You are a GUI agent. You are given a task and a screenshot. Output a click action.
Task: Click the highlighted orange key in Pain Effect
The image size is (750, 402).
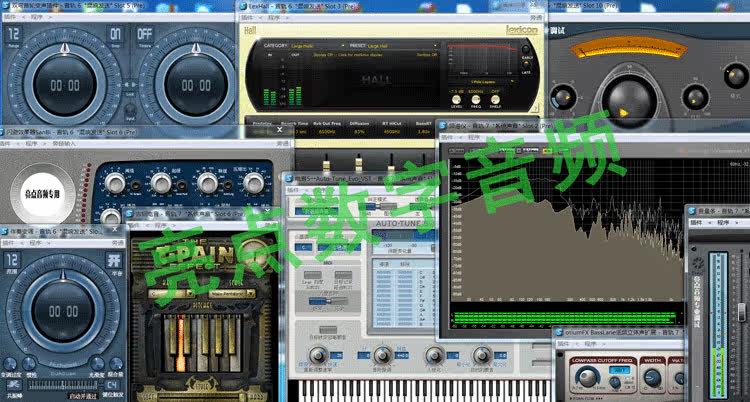[x=181, y=342]
